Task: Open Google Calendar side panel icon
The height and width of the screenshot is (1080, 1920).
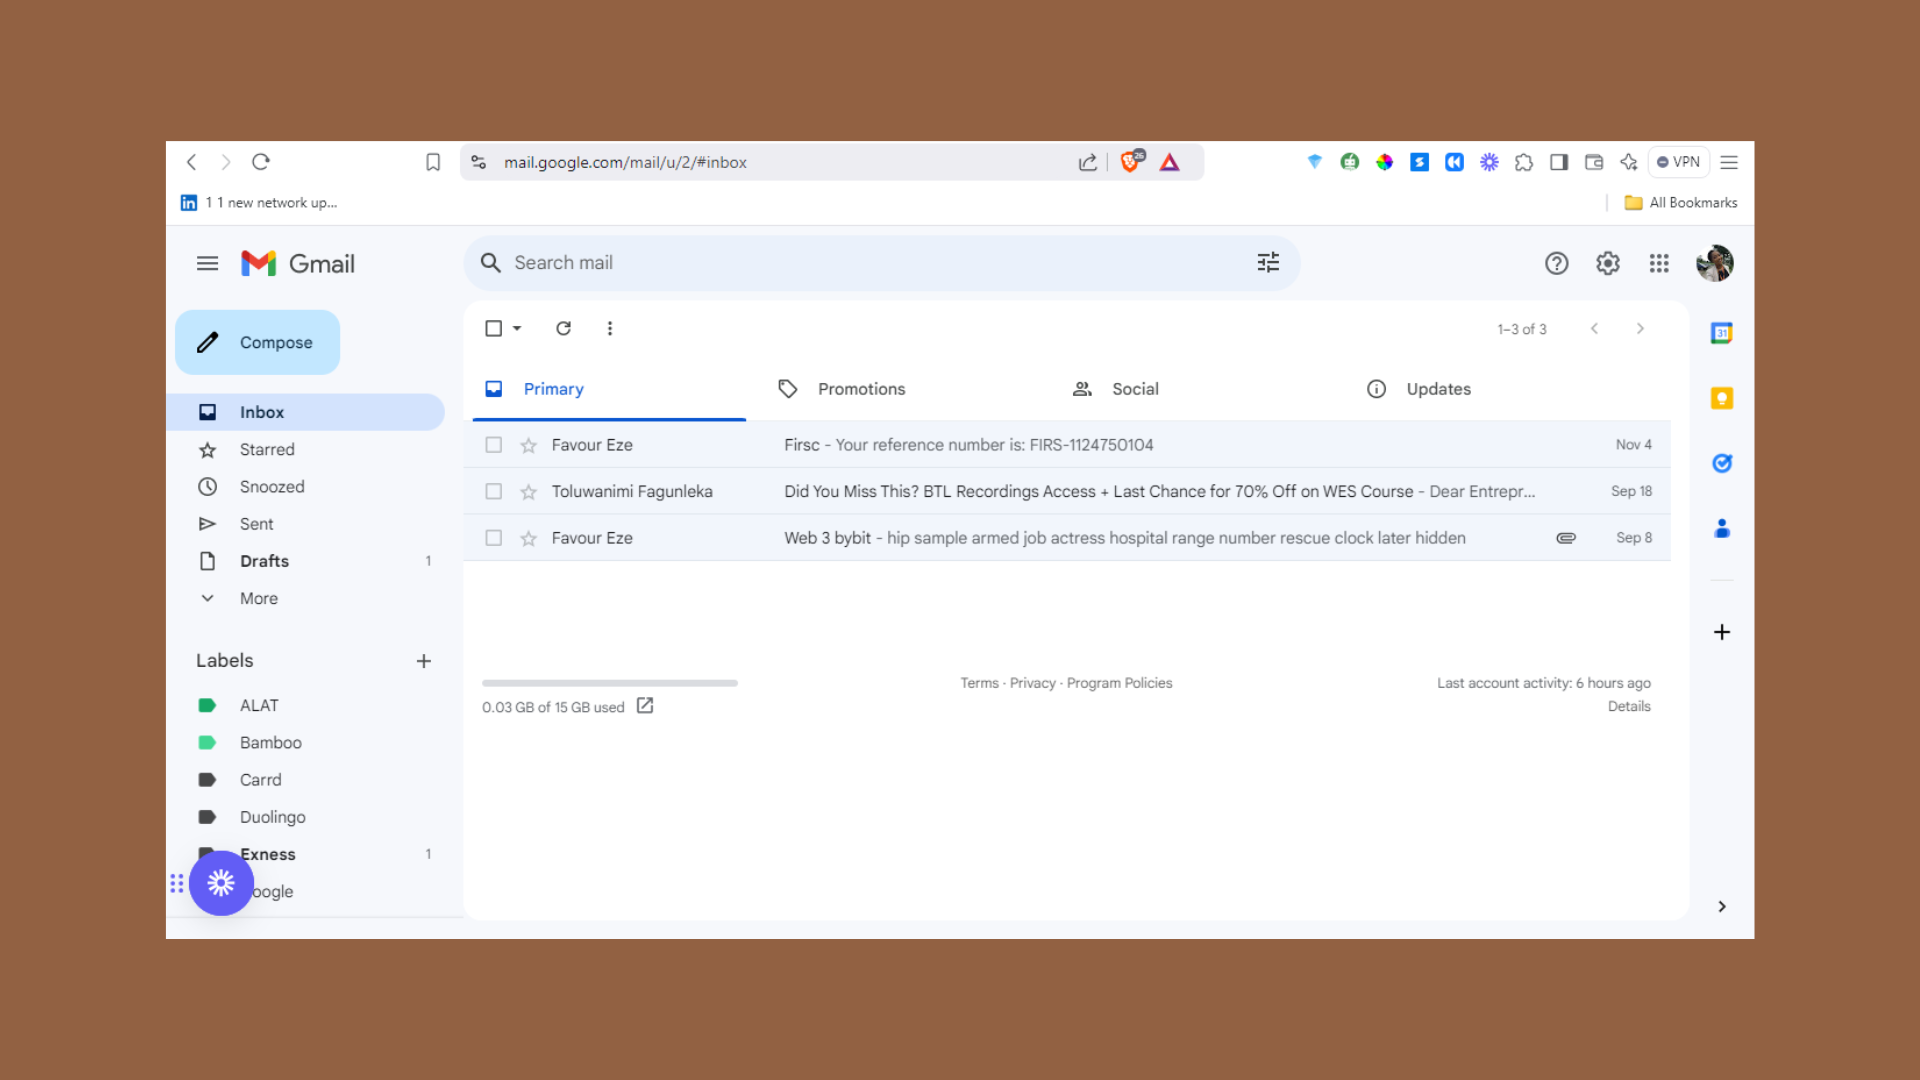Action: point(1721,333)
